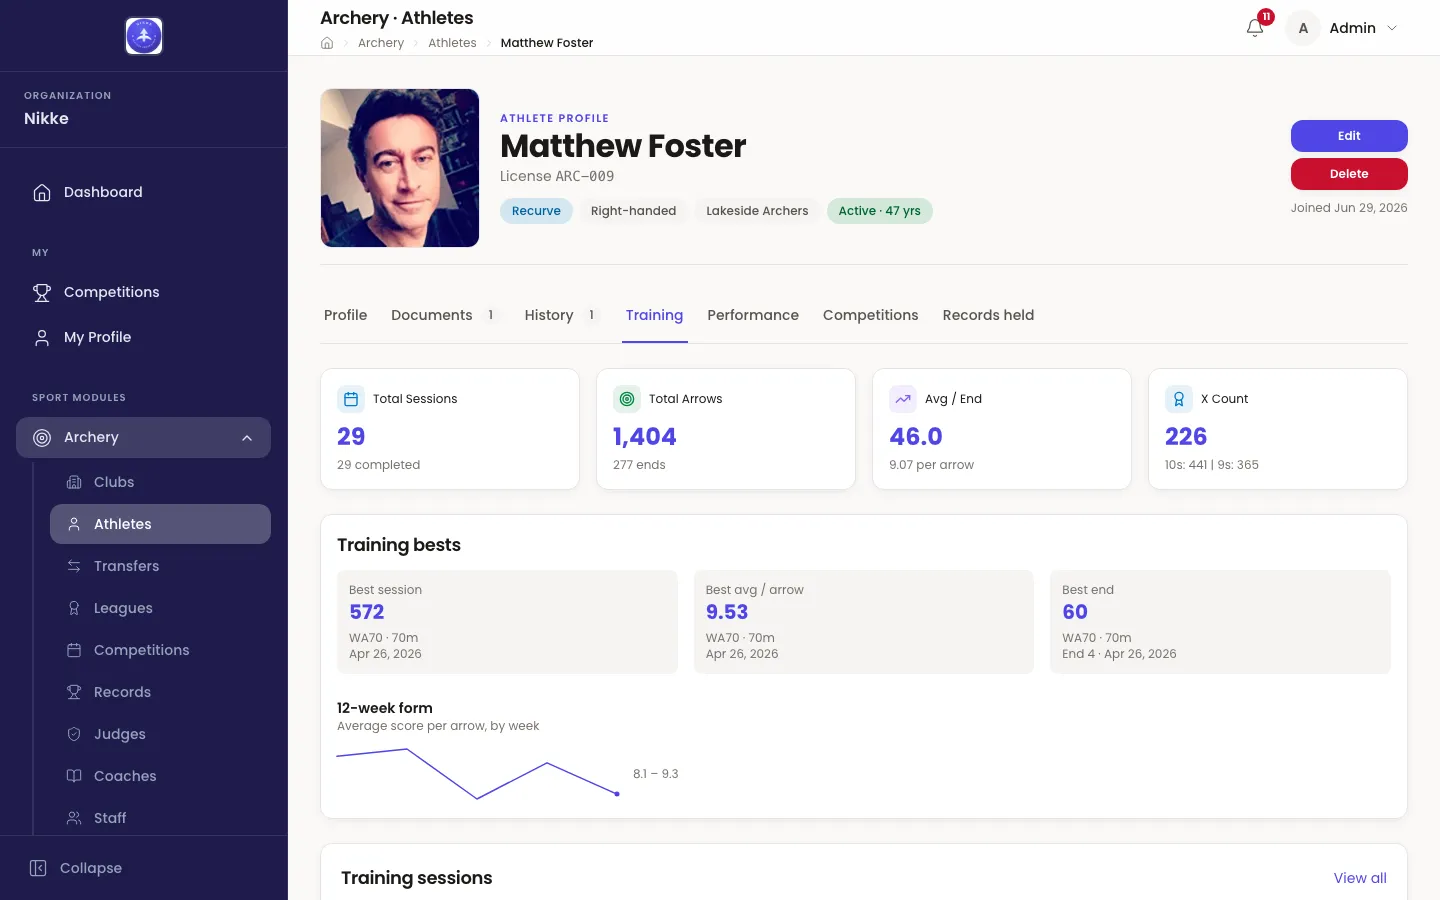Click the Total Sessions calendar icon

point(351,399)
